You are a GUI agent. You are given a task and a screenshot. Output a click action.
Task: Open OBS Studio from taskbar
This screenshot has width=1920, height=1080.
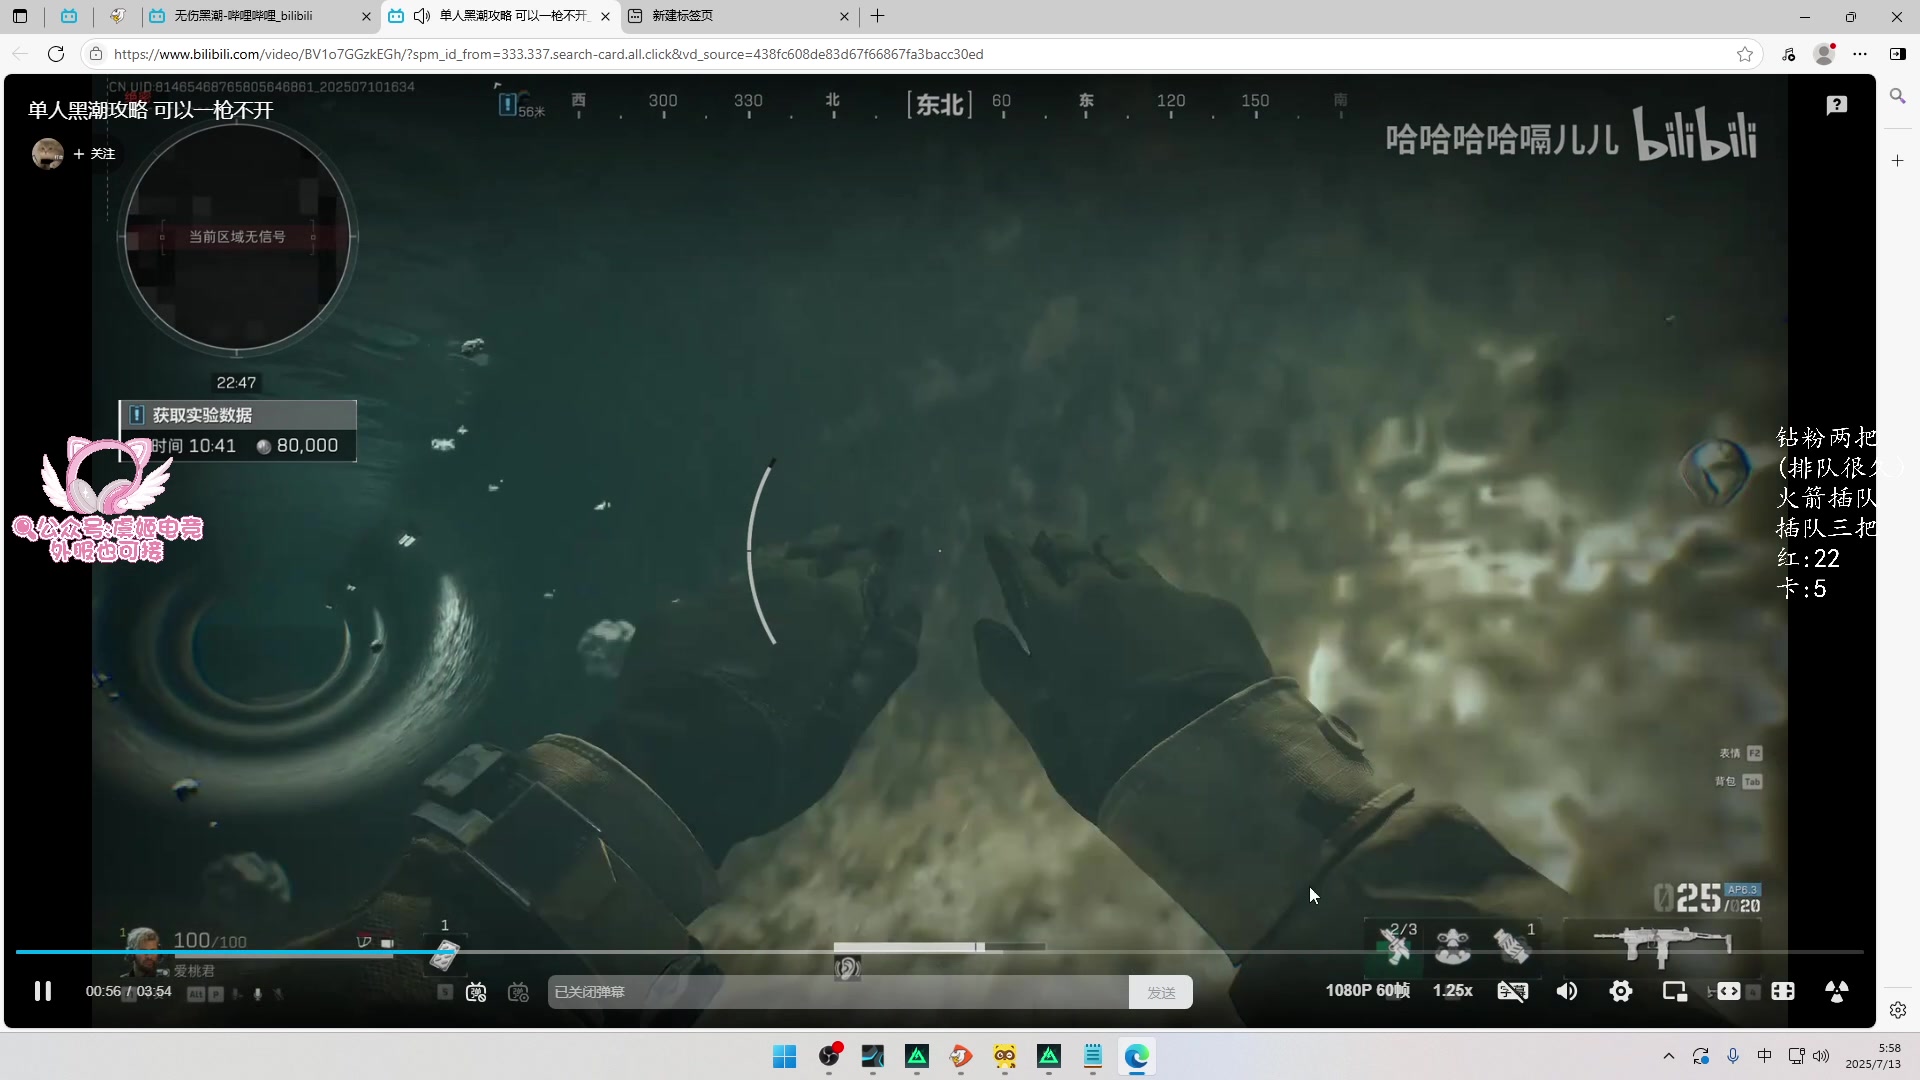829,1056
